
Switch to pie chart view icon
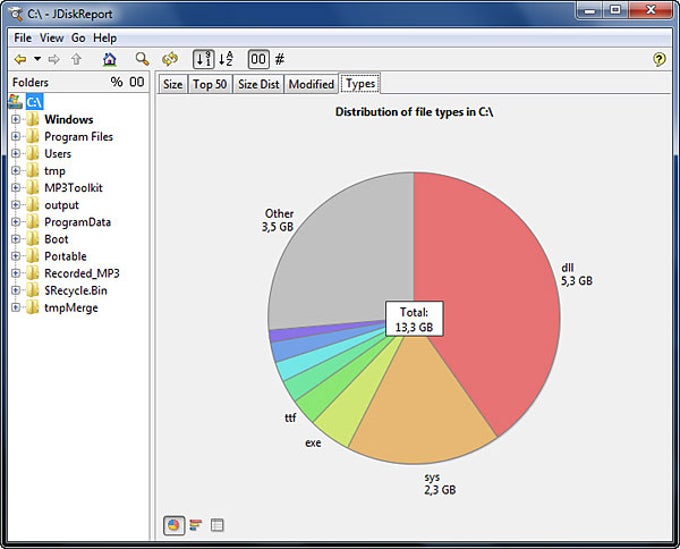[x=174, y=526]
